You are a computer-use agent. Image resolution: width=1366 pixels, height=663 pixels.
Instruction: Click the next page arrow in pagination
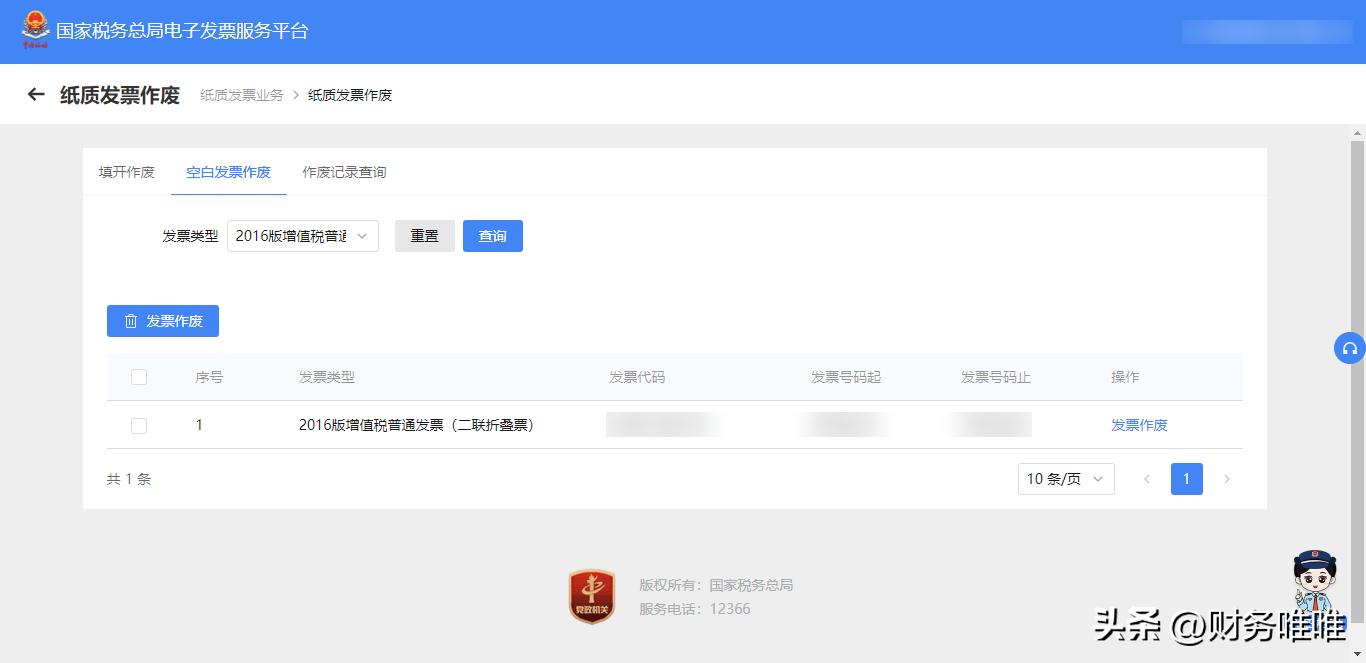1227,479
